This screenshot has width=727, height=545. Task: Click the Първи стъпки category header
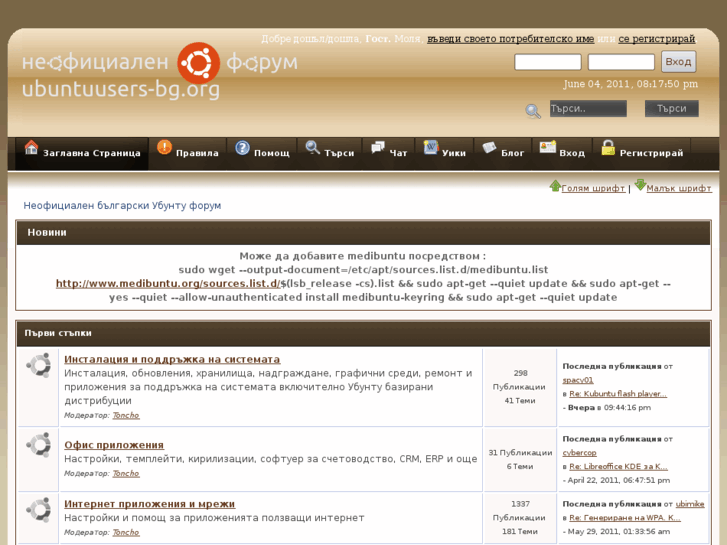[364, 333]
